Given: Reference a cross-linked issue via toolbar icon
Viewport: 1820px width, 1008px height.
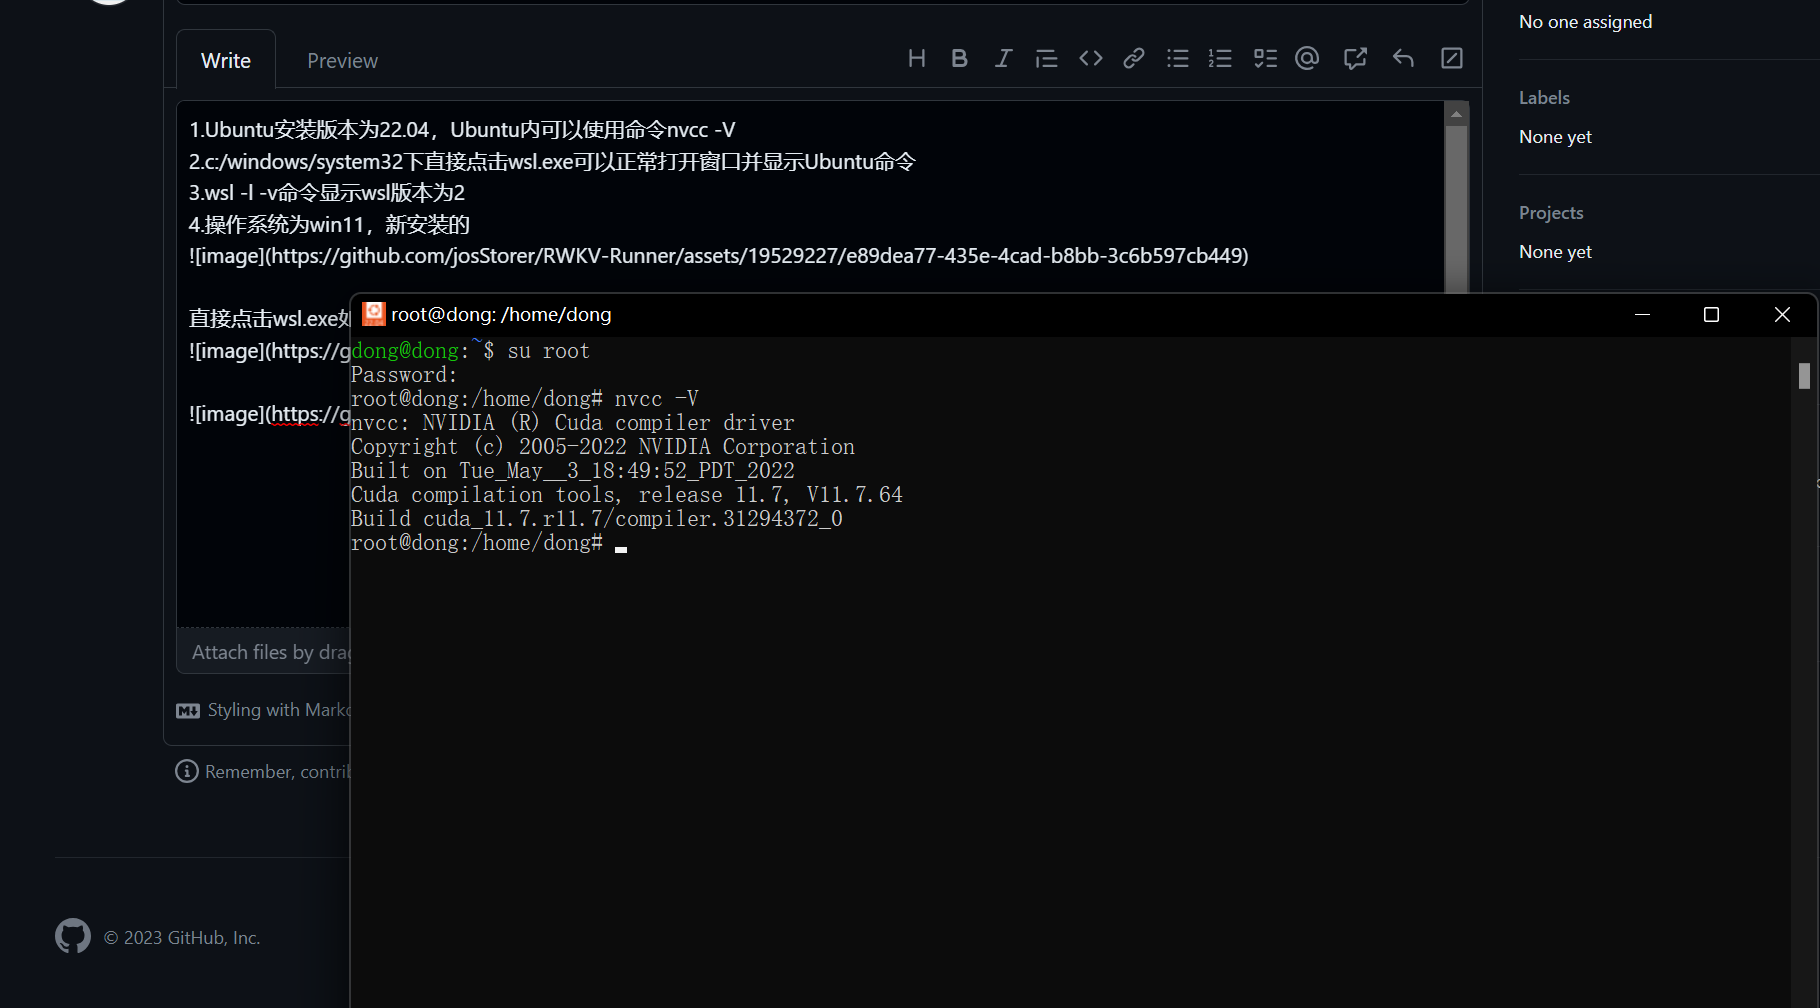Looking at the screenshot, I should [1355, 58].
